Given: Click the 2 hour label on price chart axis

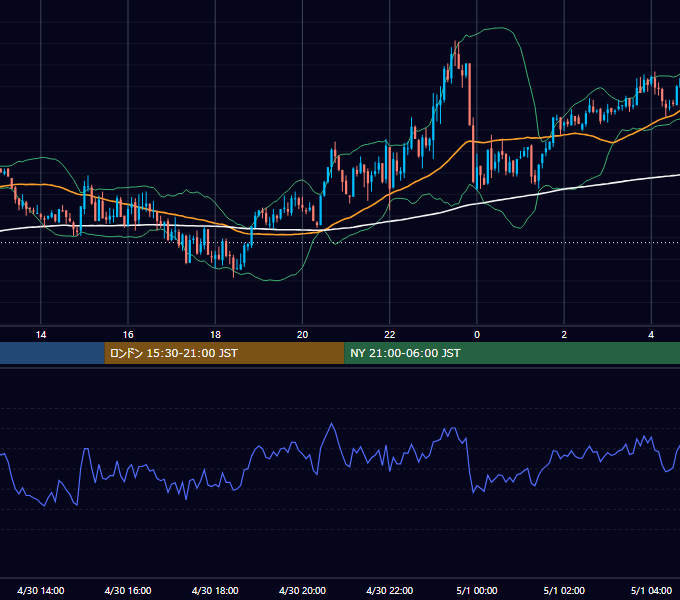Looking at the screenshot, I should click(564, 335).
